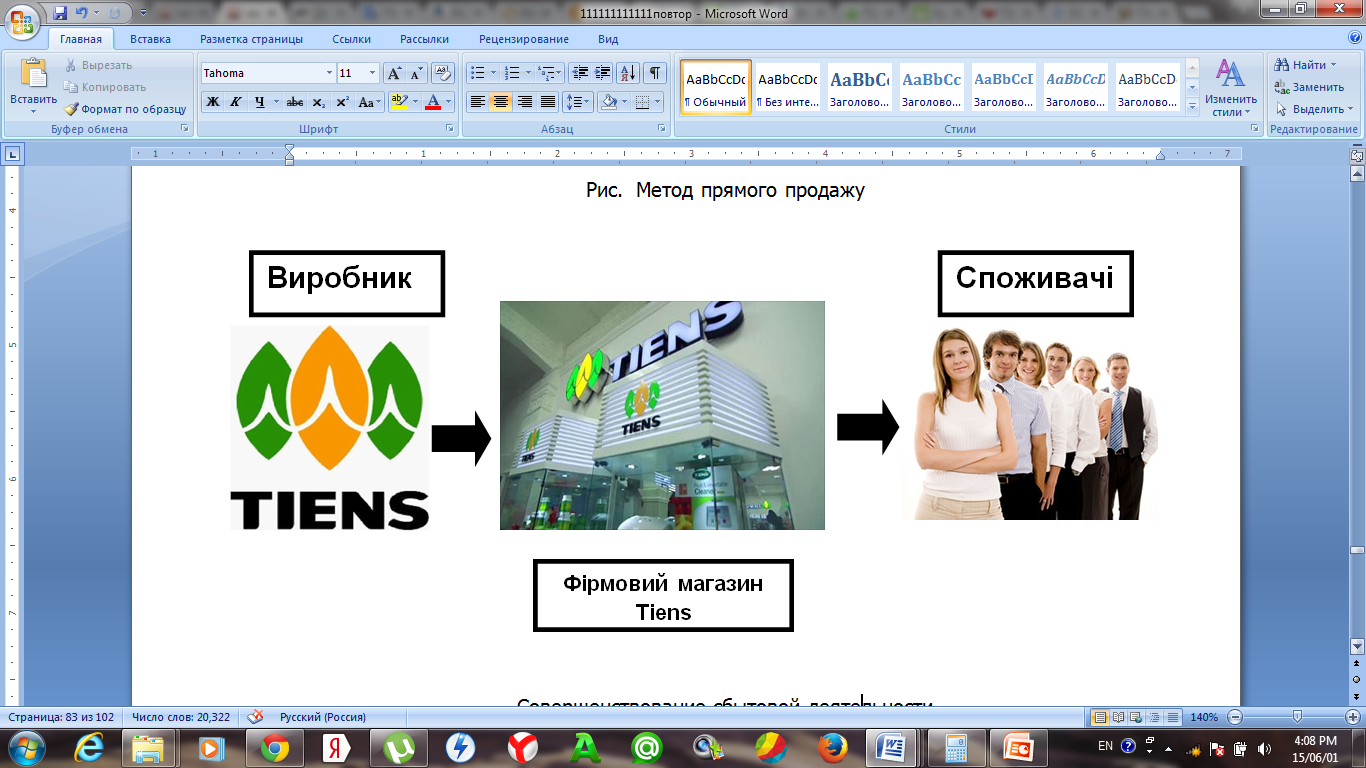Image resolution: width=1366 pixels, height=768 pixels.
Task: Open Firefox from taskbar
Action: tap(833, 747)
